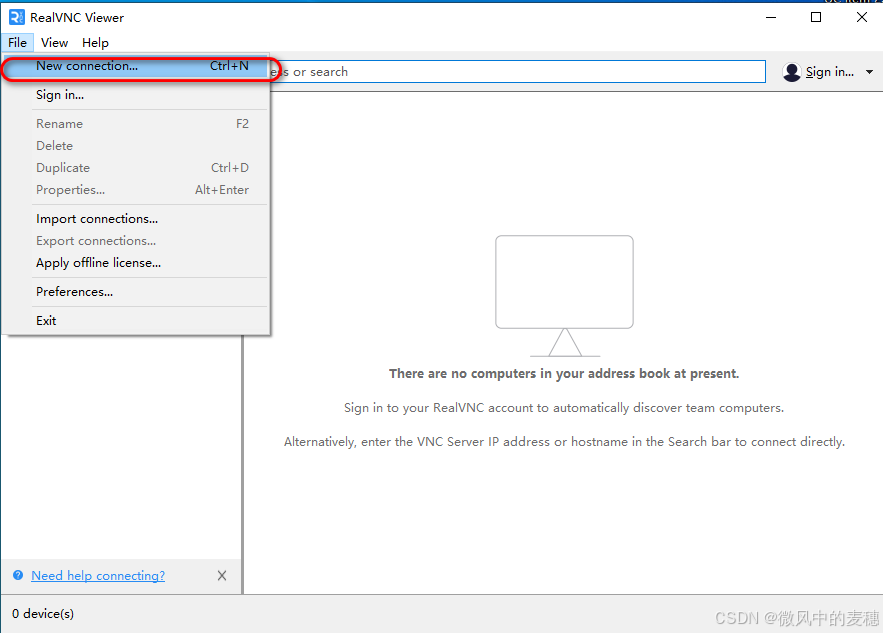Click the Duplicate menu entry

click(136, 168)
